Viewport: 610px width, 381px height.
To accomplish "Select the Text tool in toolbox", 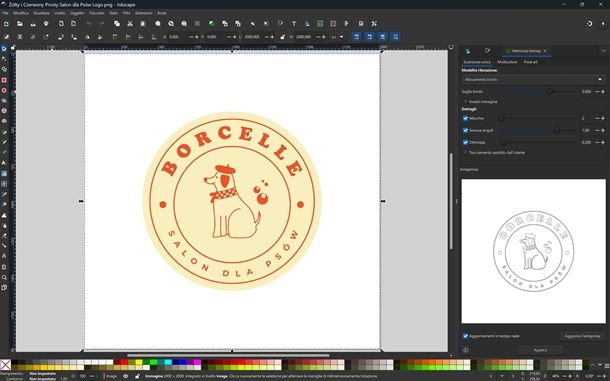I will pyautogui.click(x=4, y=163).
